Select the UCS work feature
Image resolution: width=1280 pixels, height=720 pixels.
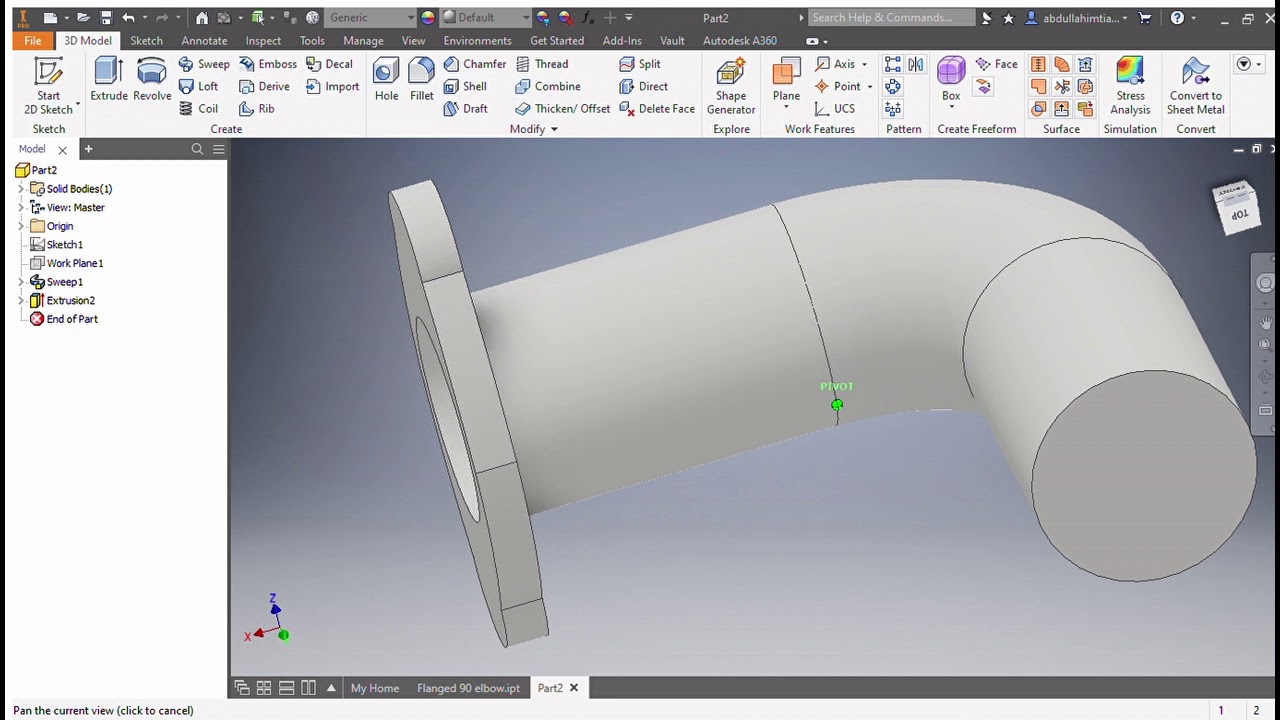(835, 108)
